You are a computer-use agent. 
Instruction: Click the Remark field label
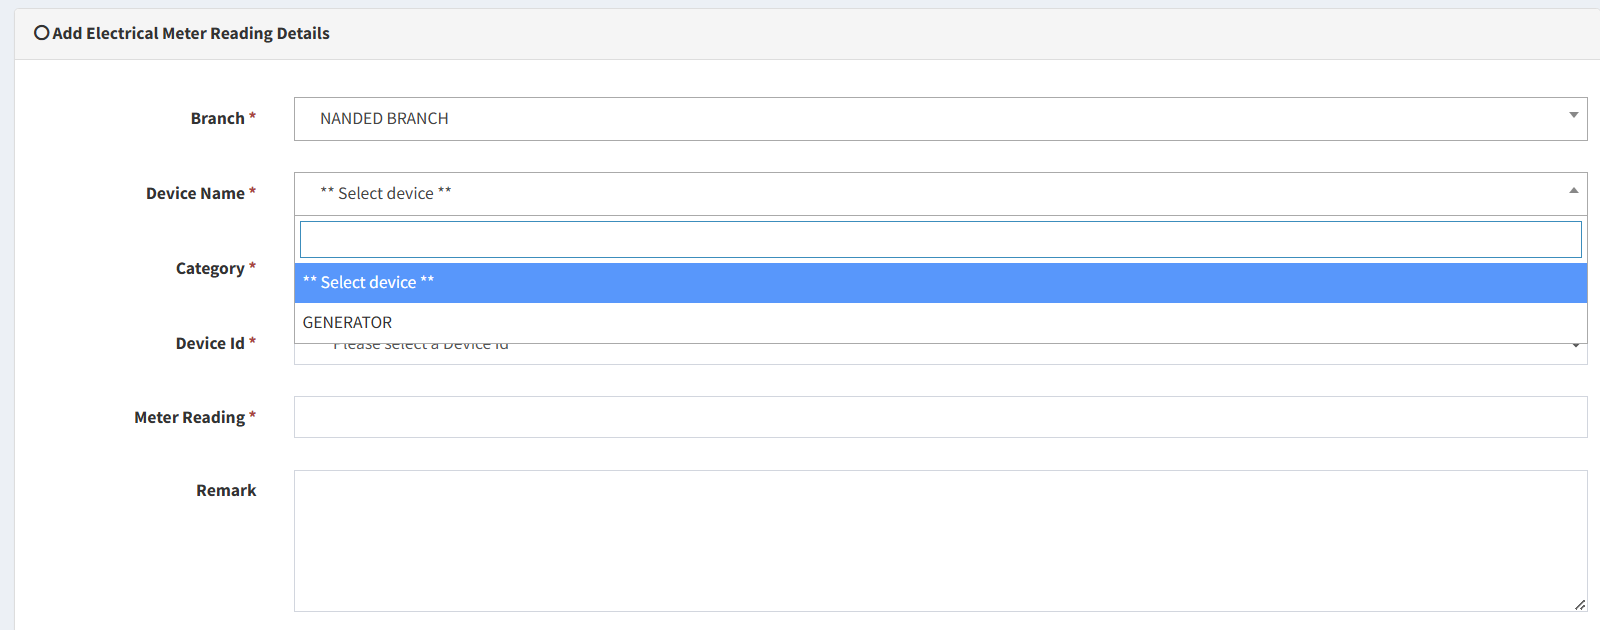click(x=226, y=490)
